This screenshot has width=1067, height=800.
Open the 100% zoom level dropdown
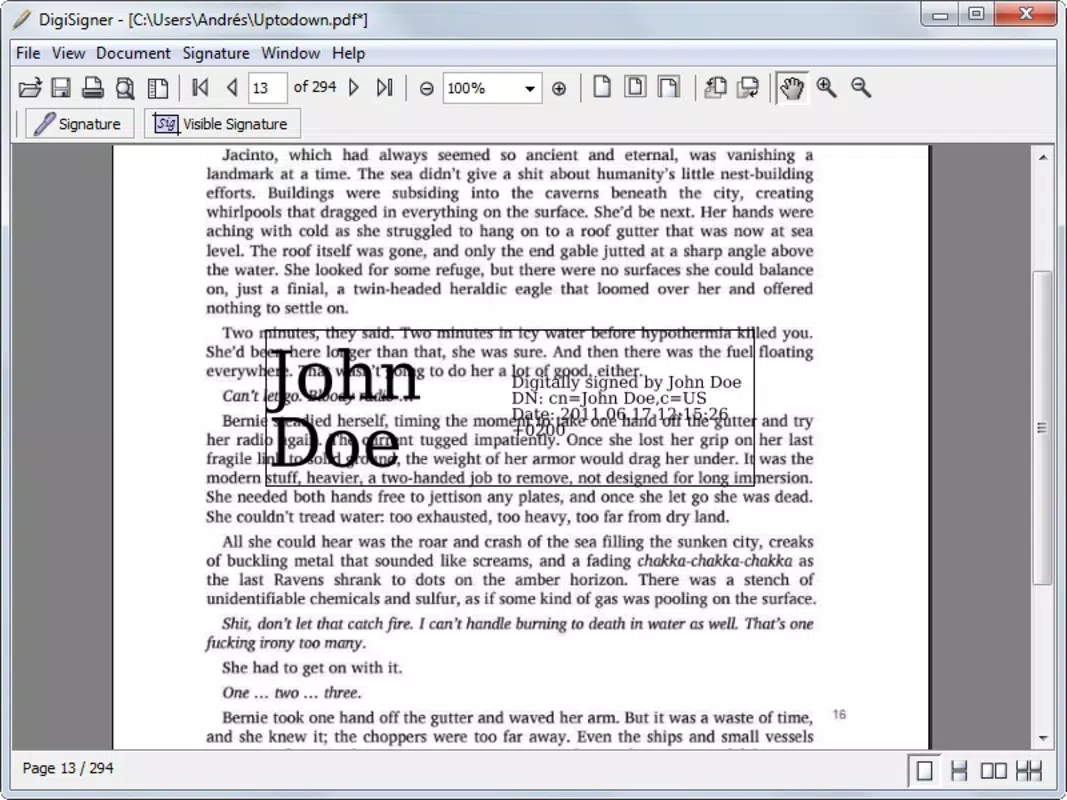[529, 88]
